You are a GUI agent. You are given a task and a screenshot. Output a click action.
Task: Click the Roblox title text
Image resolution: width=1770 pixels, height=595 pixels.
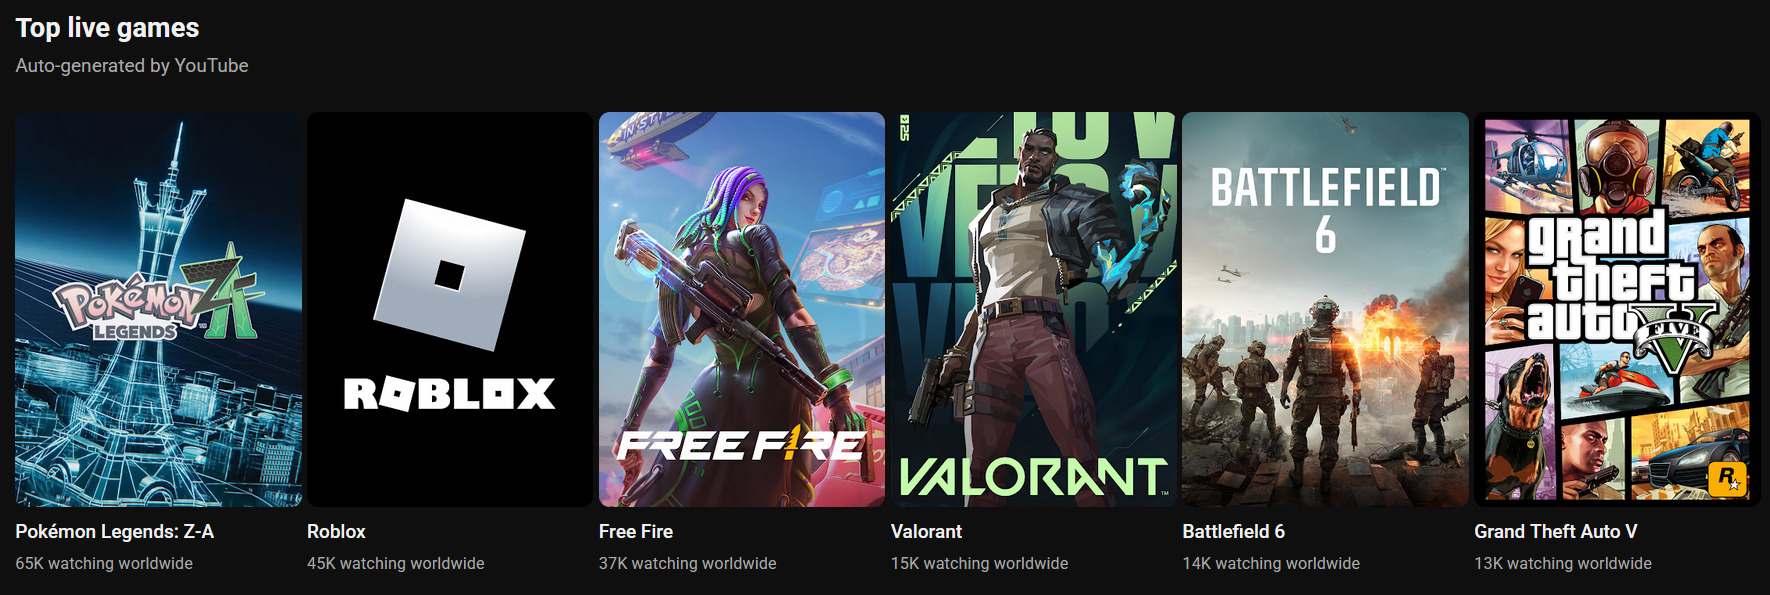[x=336, y=532]
